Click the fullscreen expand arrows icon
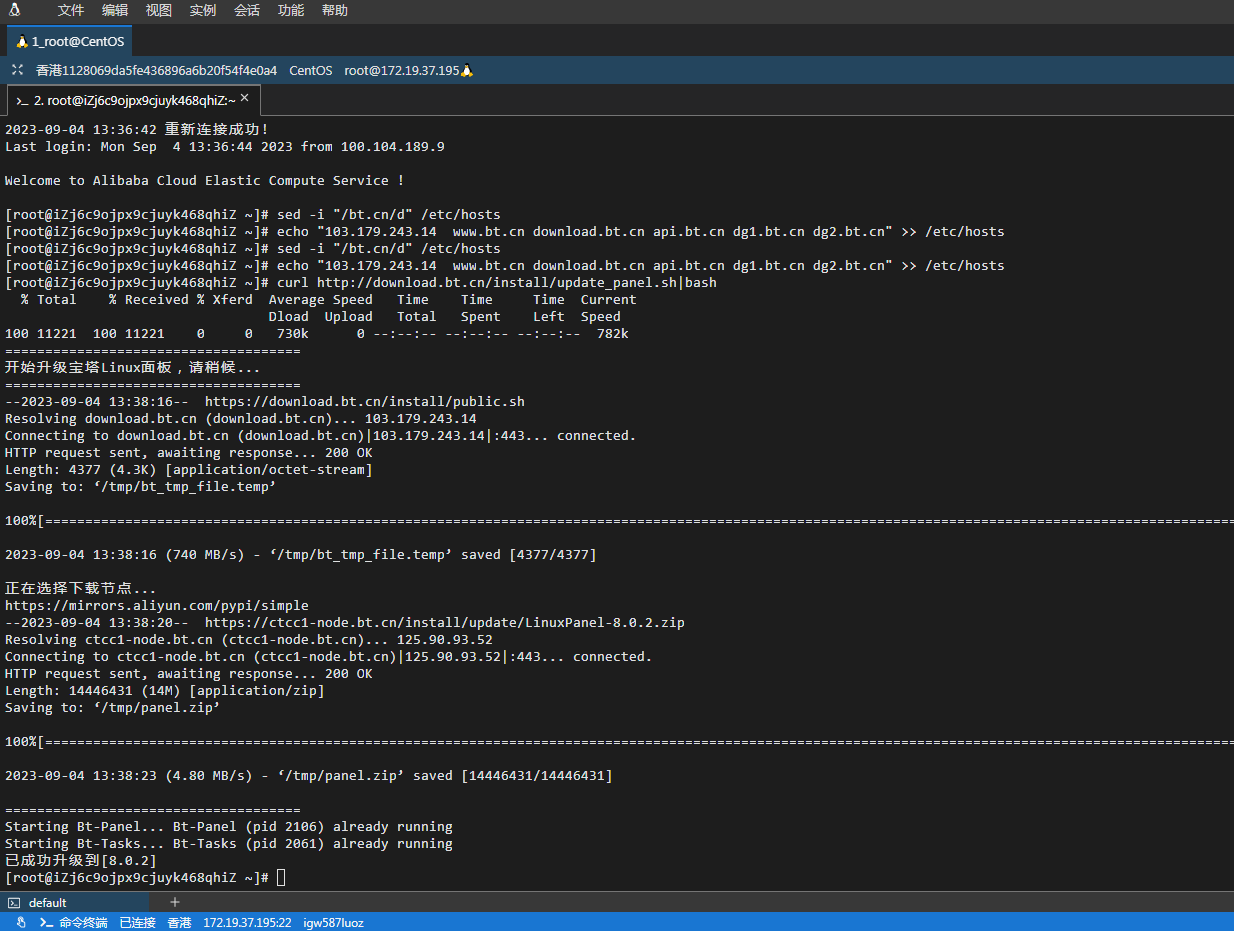1234x931 pixels. (17, 70)
